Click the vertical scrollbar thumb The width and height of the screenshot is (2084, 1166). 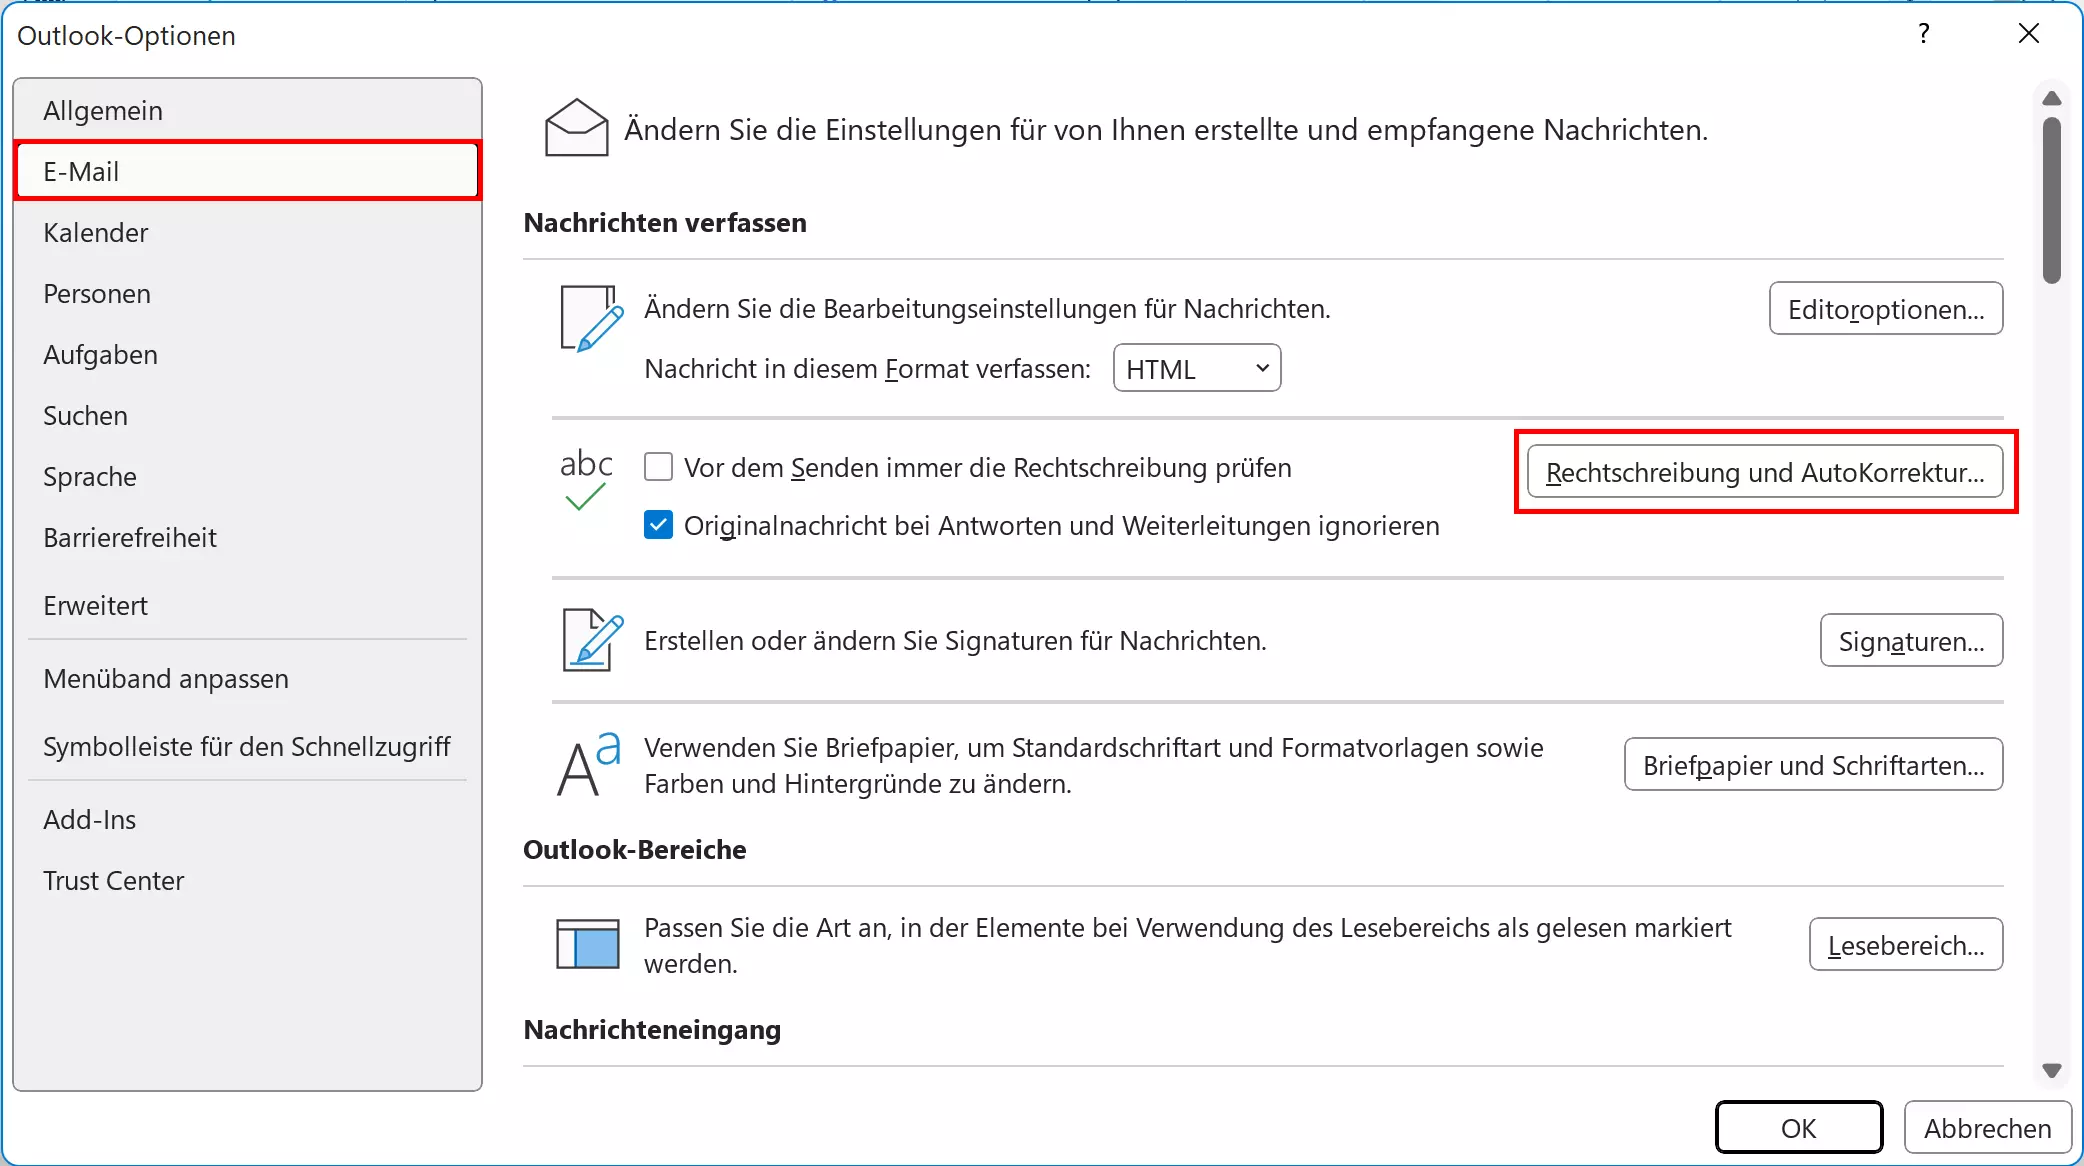[2052, 200]
